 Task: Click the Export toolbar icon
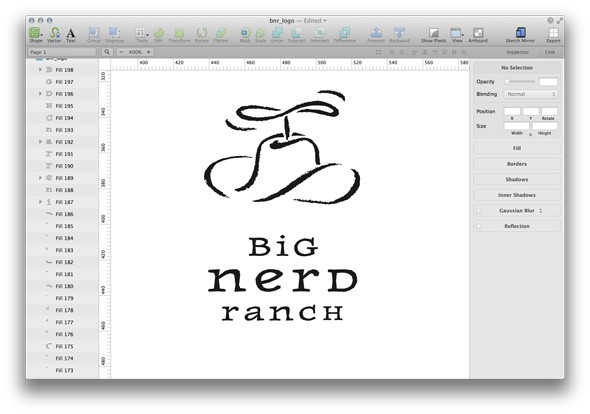tap(553, 35)
